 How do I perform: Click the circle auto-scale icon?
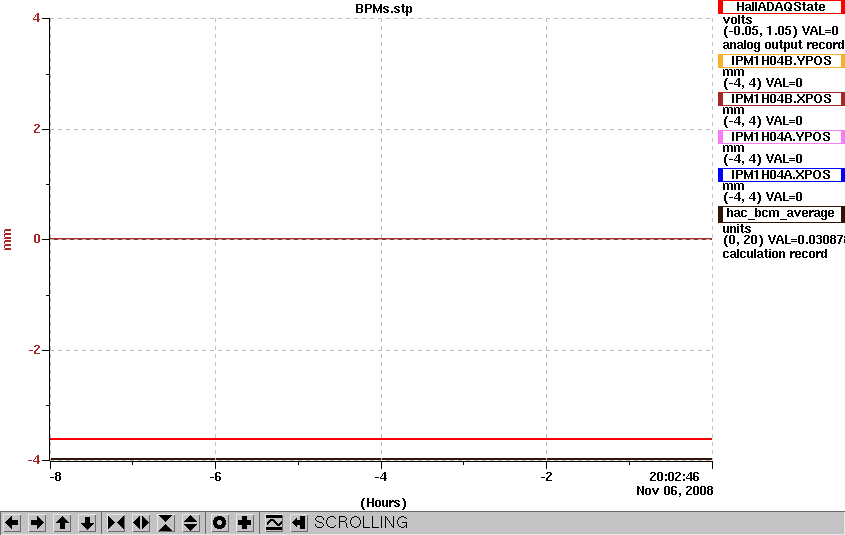pos(220,523)
